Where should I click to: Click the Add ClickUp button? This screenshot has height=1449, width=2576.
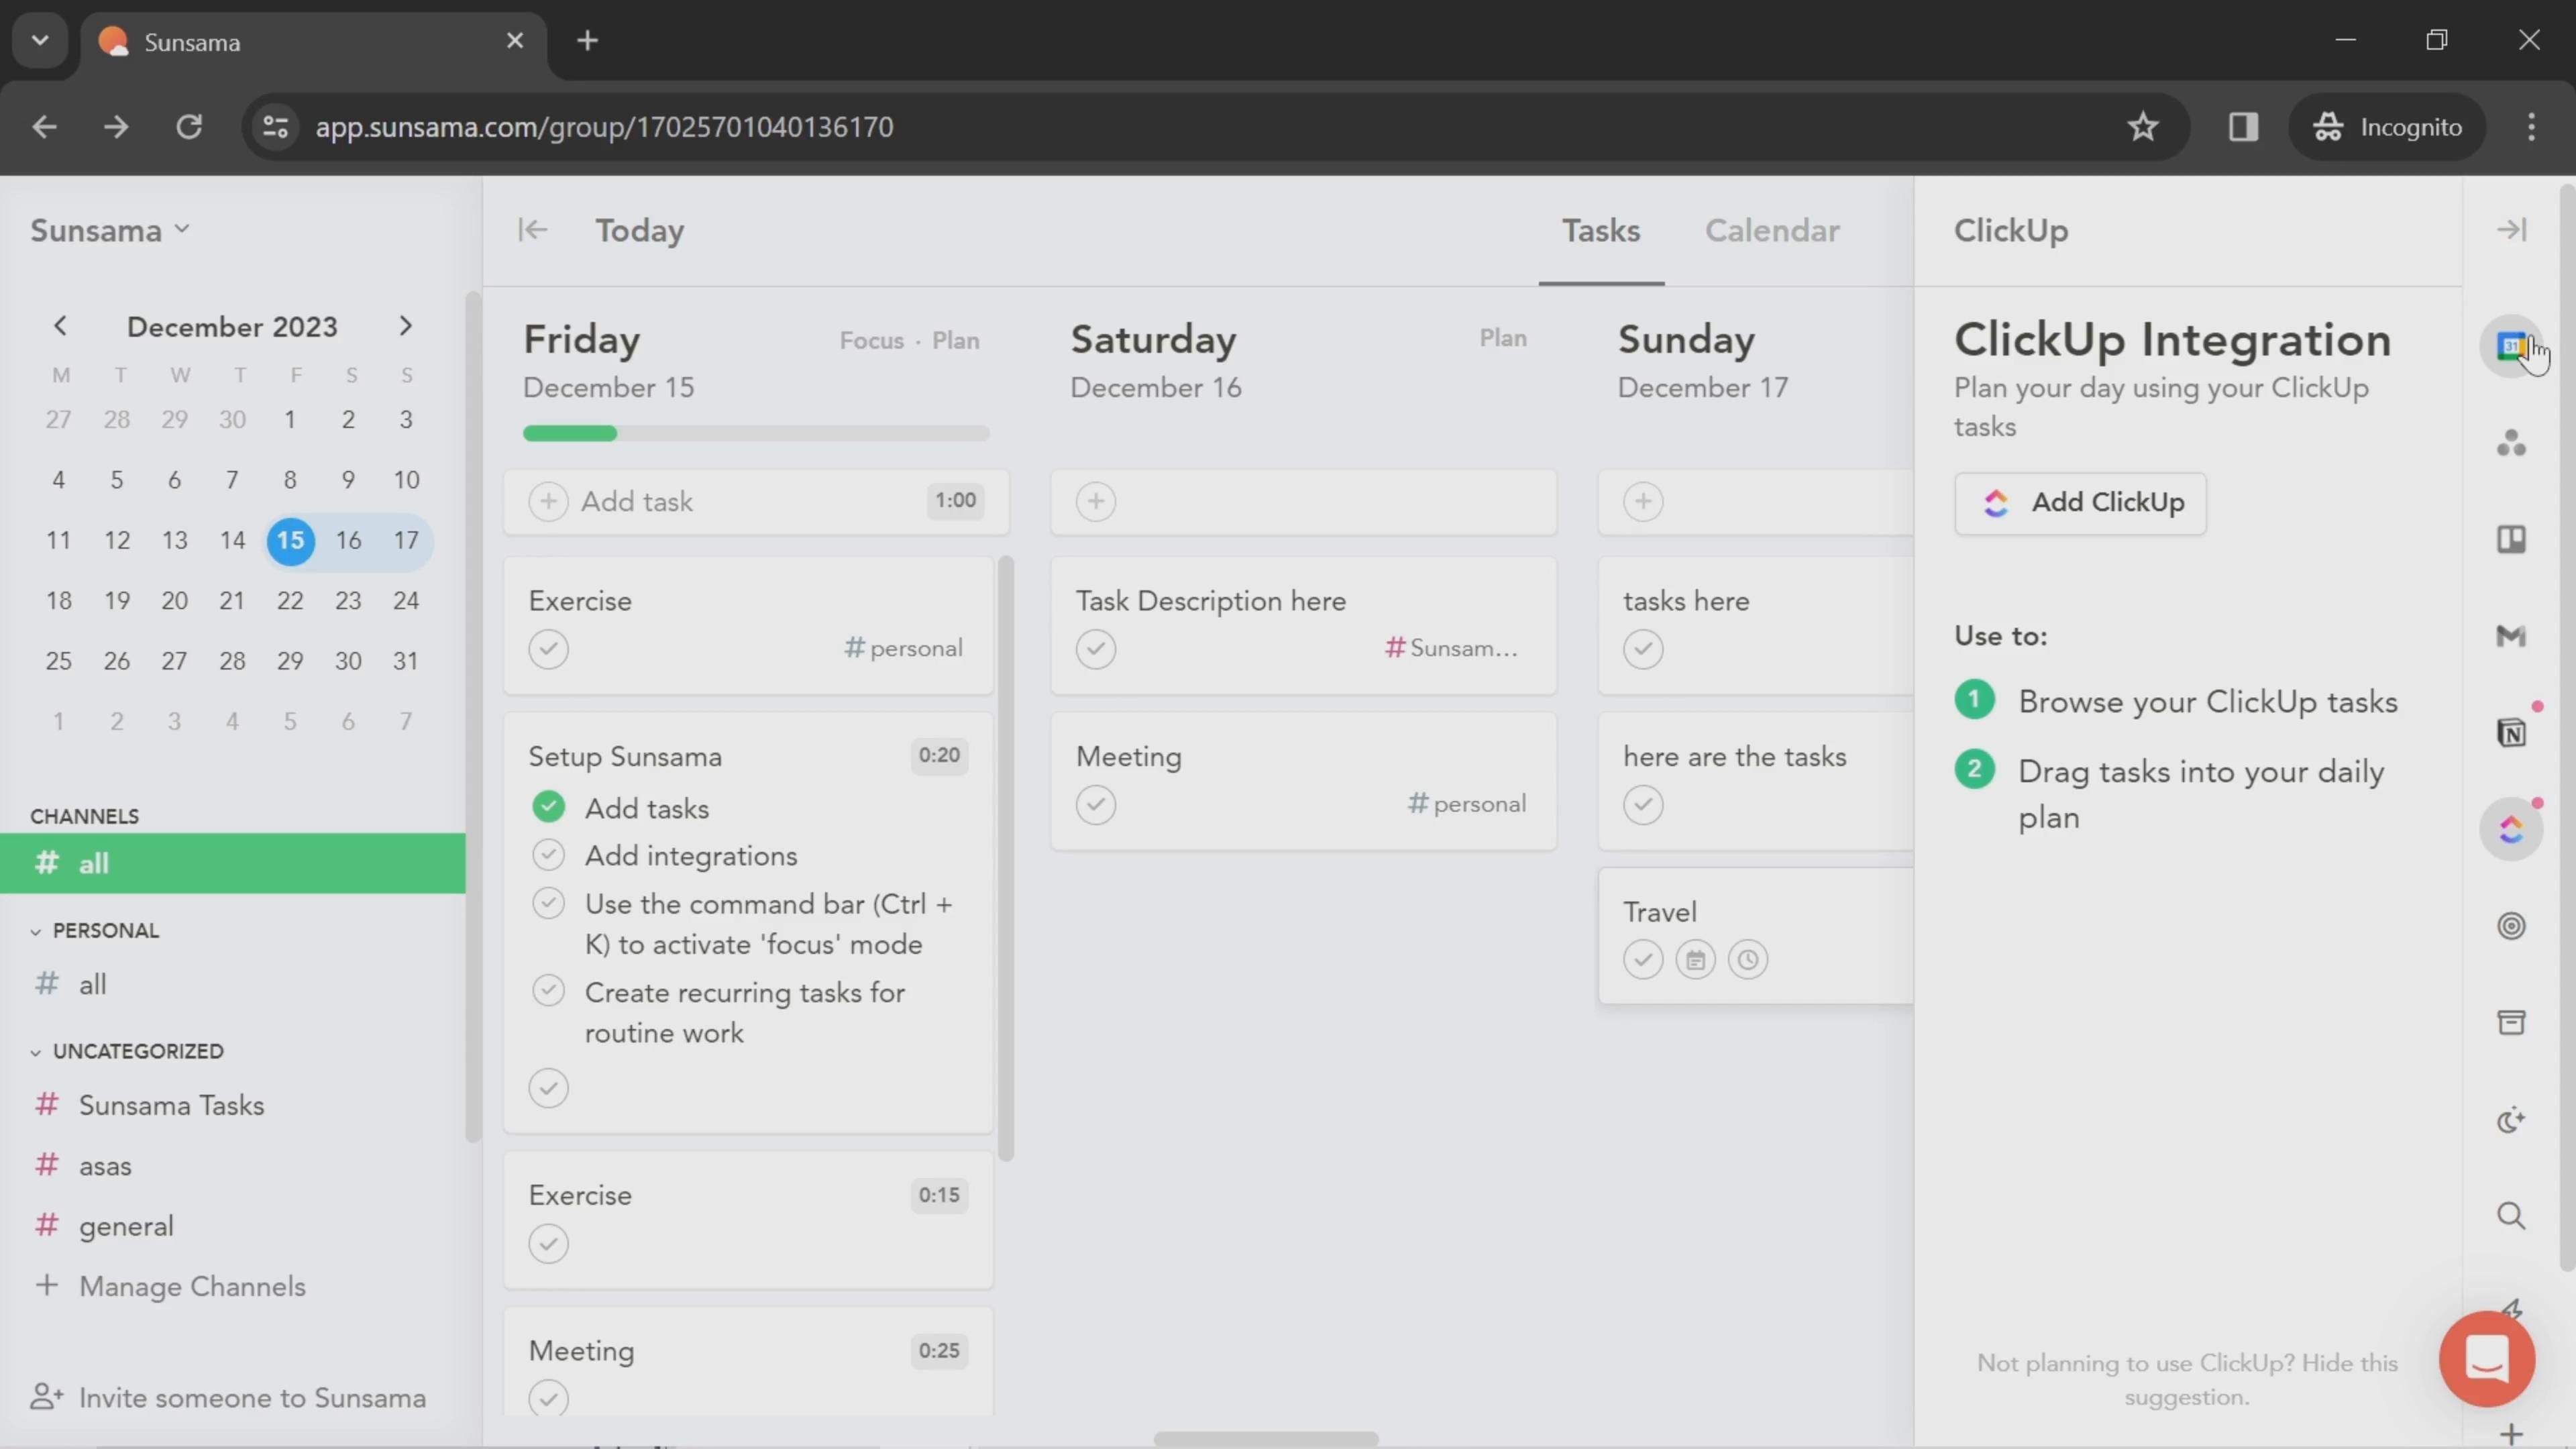point(2079,502)
